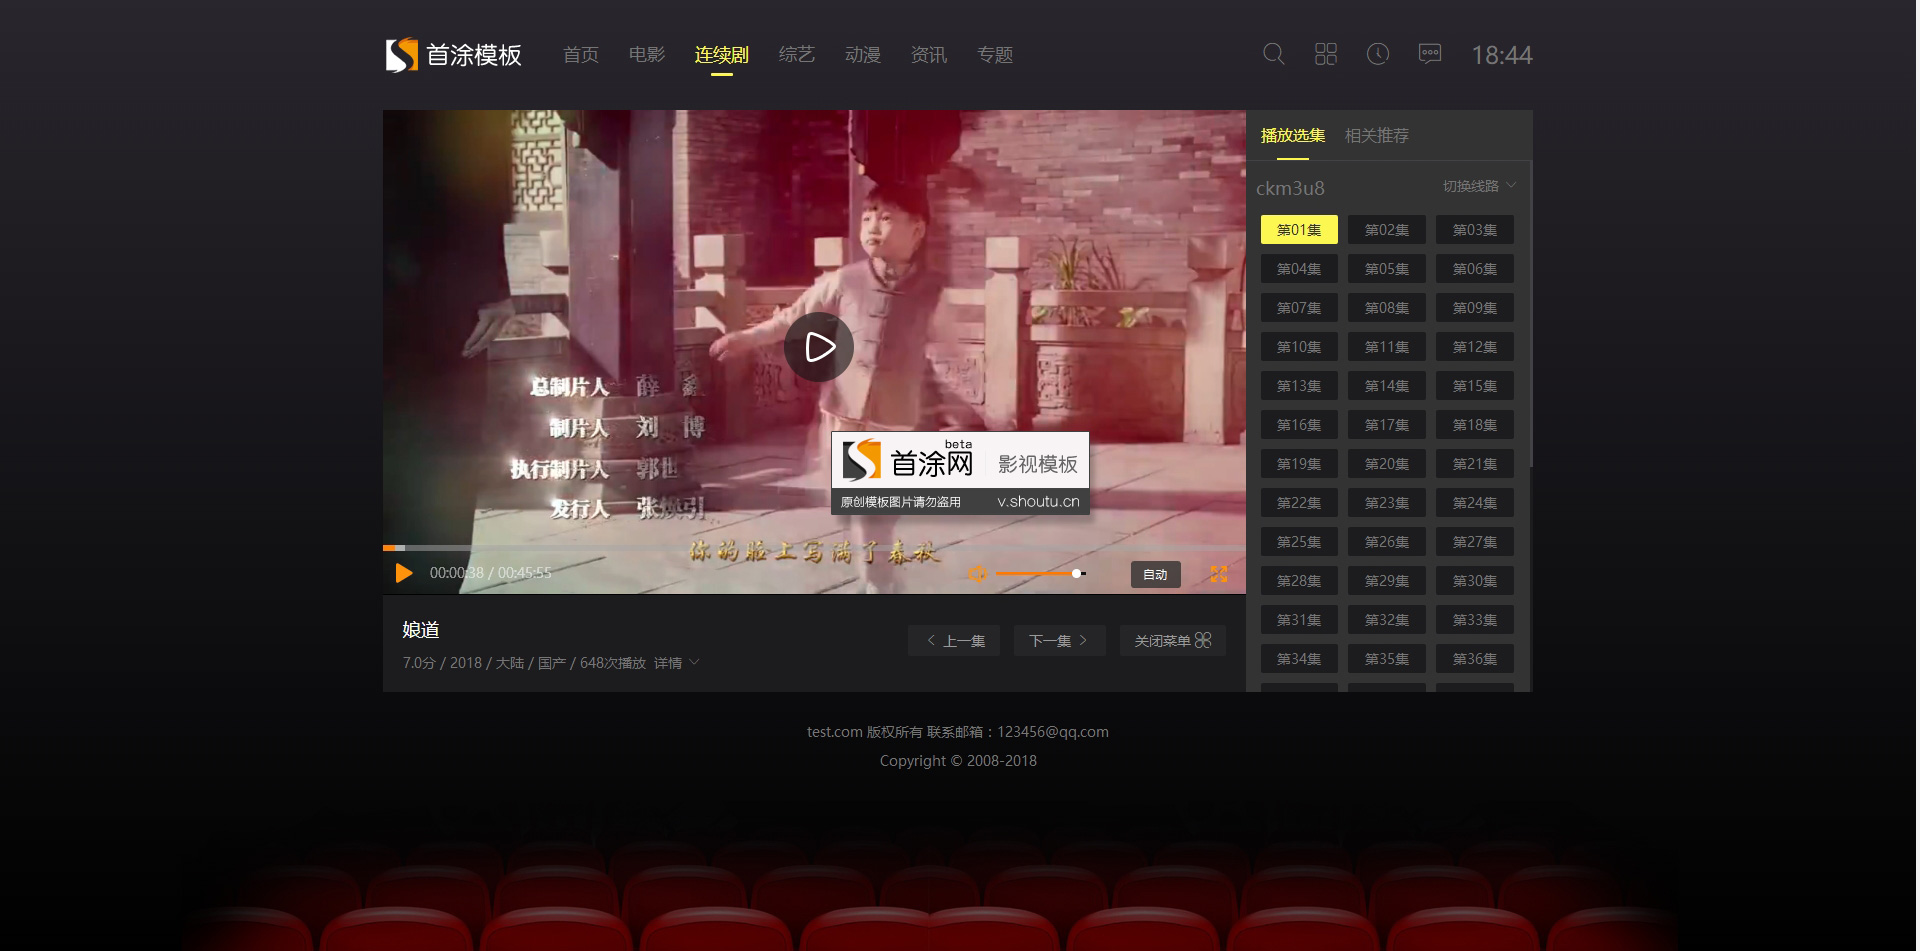
Task: Click the orange play icon in control bar
Action: coord(404,573)
